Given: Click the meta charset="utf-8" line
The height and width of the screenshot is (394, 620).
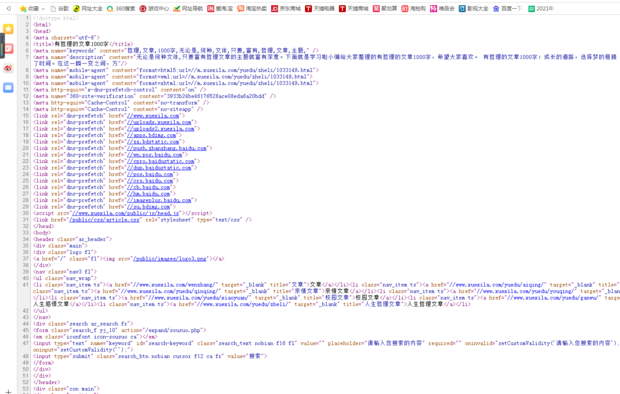Looking at the screenshot, I should point(66,38).
